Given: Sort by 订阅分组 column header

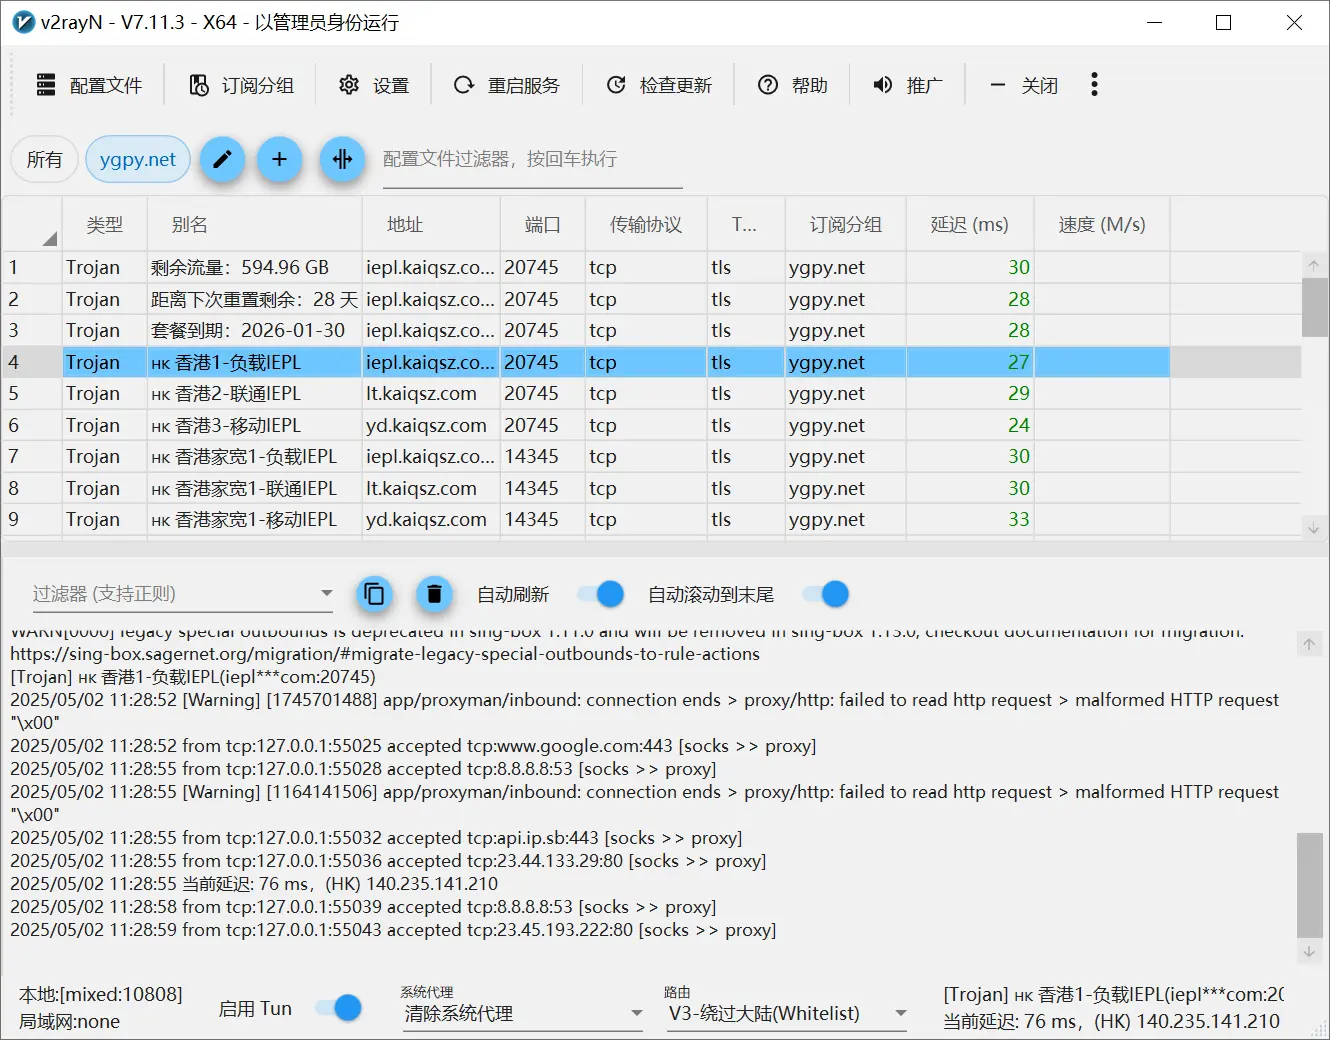Looking at the screenshot, I should click(846, 225).
